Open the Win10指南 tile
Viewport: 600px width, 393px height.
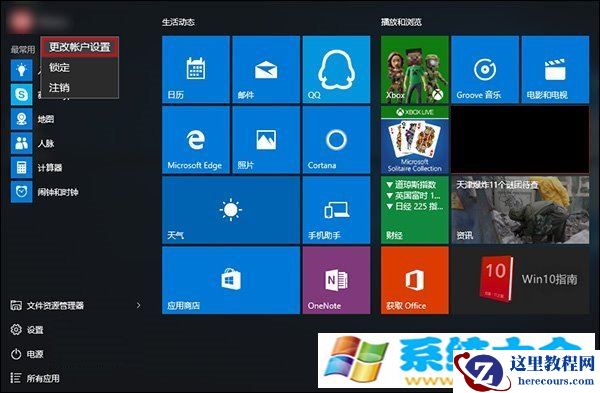[x=520, y=280]
